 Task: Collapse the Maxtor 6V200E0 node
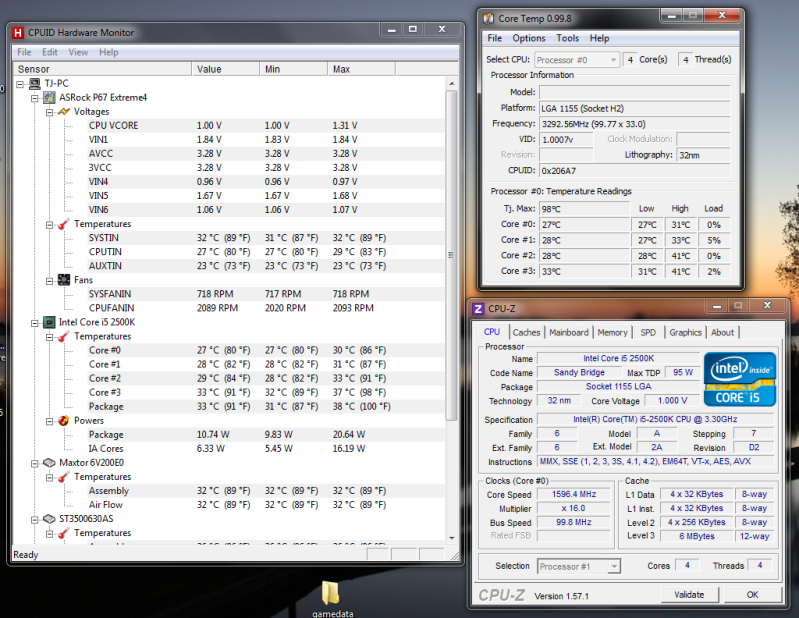(35, 464)
